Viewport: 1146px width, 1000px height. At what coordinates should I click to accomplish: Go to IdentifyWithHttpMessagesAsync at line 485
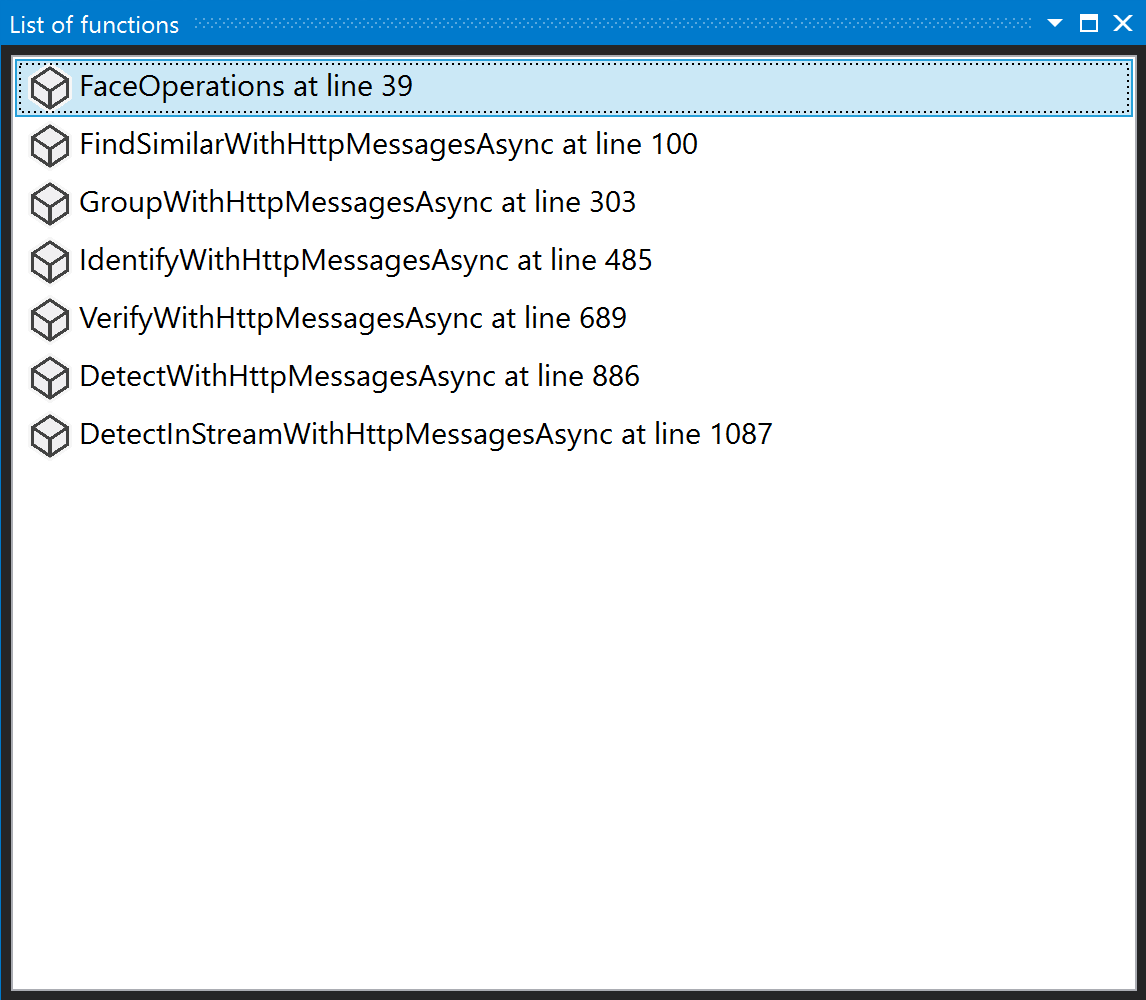pos(365,260)
